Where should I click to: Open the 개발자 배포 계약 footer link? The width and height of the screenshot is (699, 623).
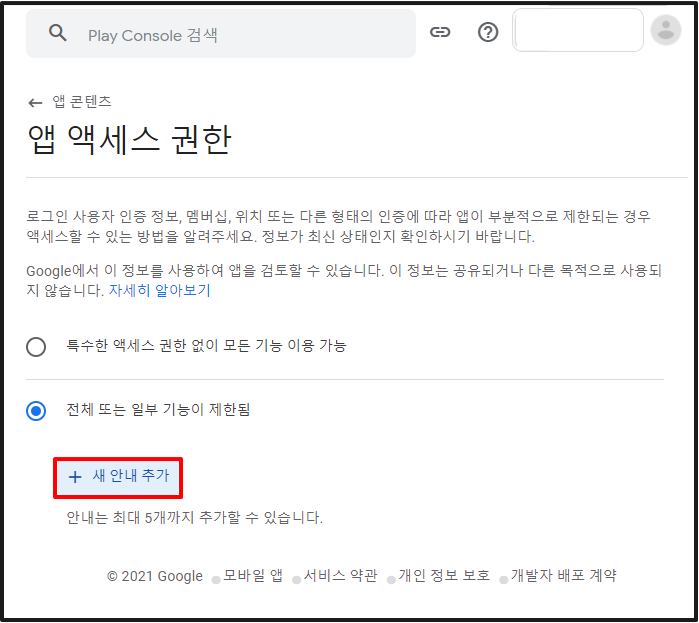pos(563,576)
